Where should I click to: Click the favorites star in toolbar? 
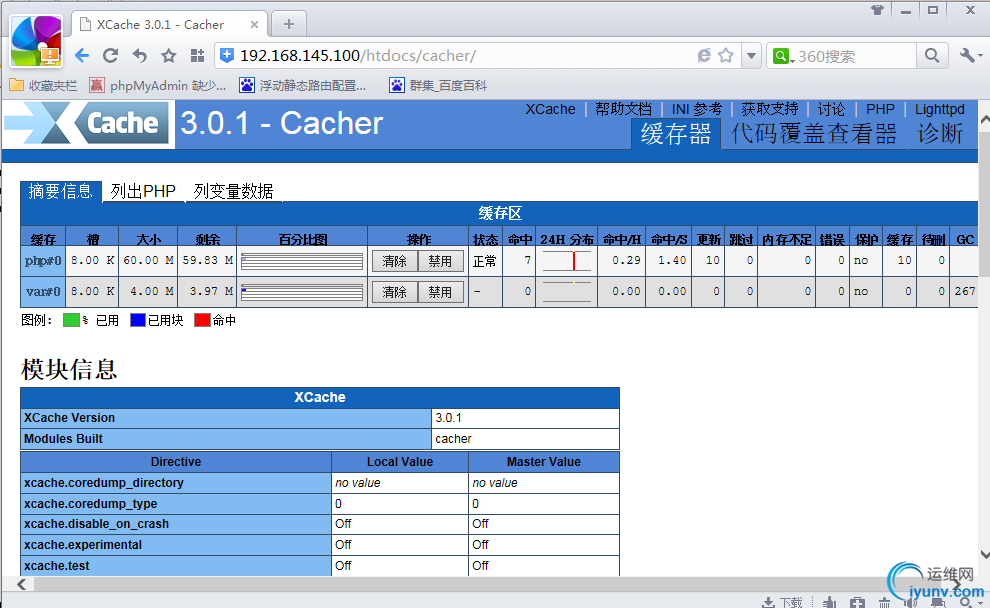click(169, 56)
